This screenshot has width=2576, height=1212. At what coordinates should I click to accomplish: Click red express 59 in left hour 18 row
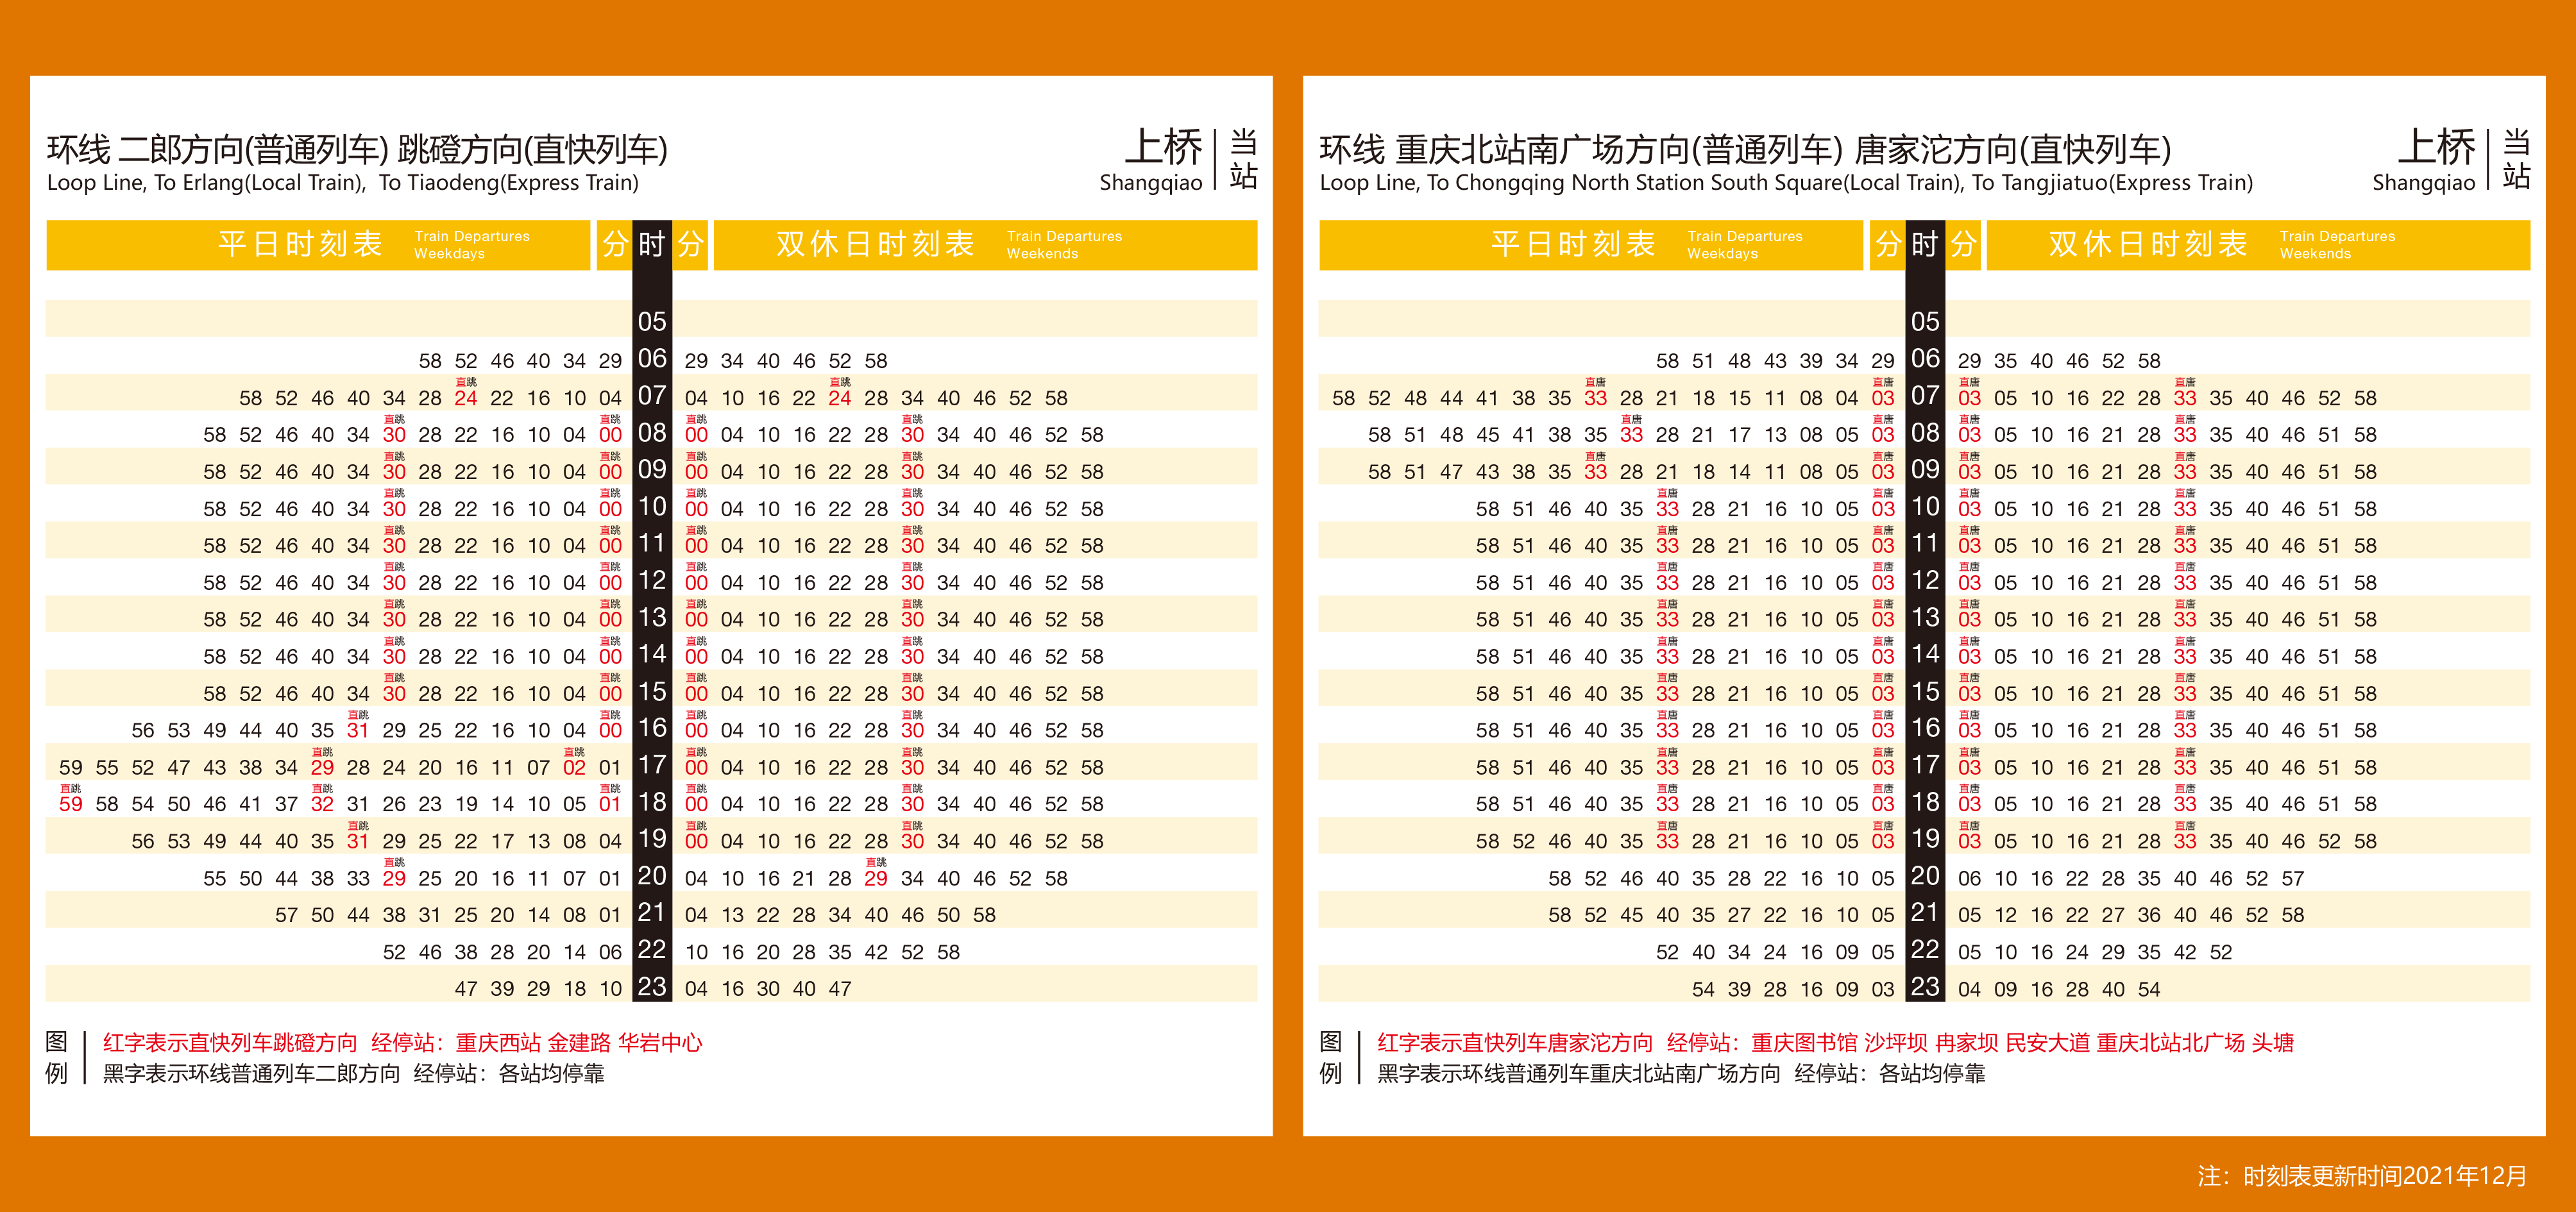tap(71, 804)
